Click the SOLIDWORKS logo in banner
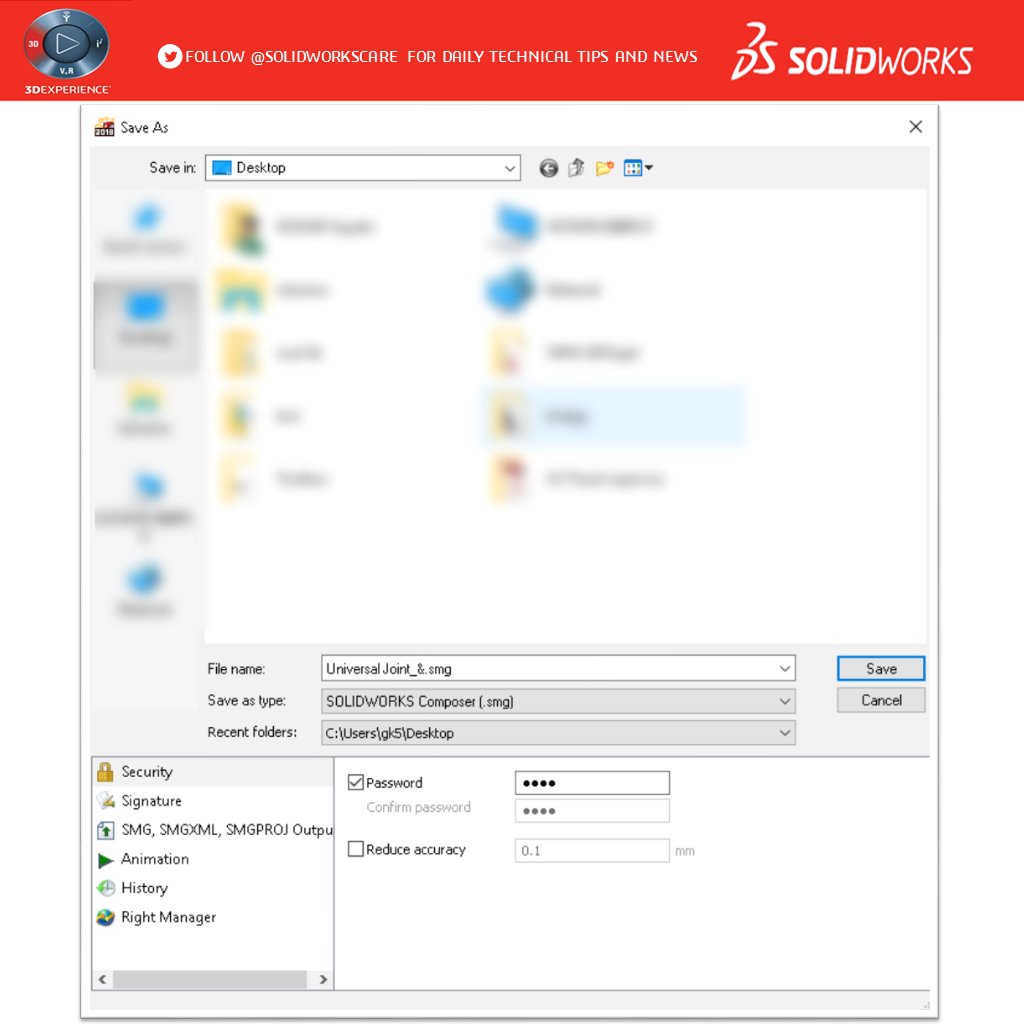This screenshot has width=1024, height=1024. pos(852,52)
